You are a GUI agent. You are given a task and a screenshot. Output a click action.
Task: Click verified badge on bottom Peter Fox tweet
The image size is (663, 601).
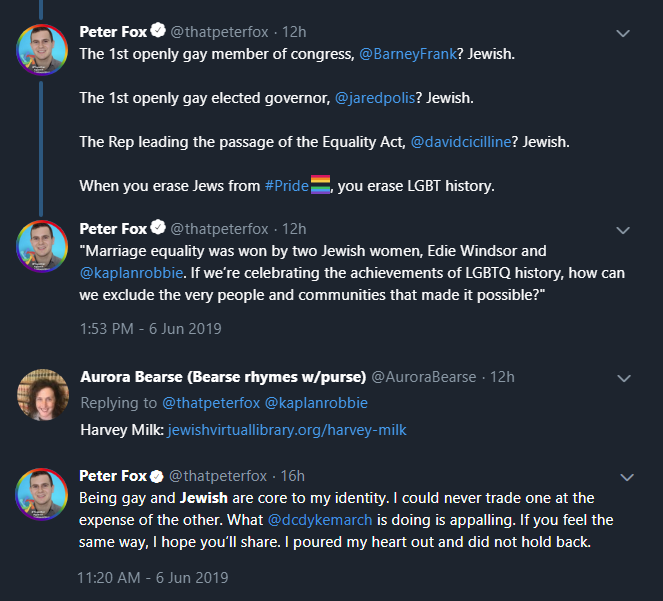(x=156, y=476)
